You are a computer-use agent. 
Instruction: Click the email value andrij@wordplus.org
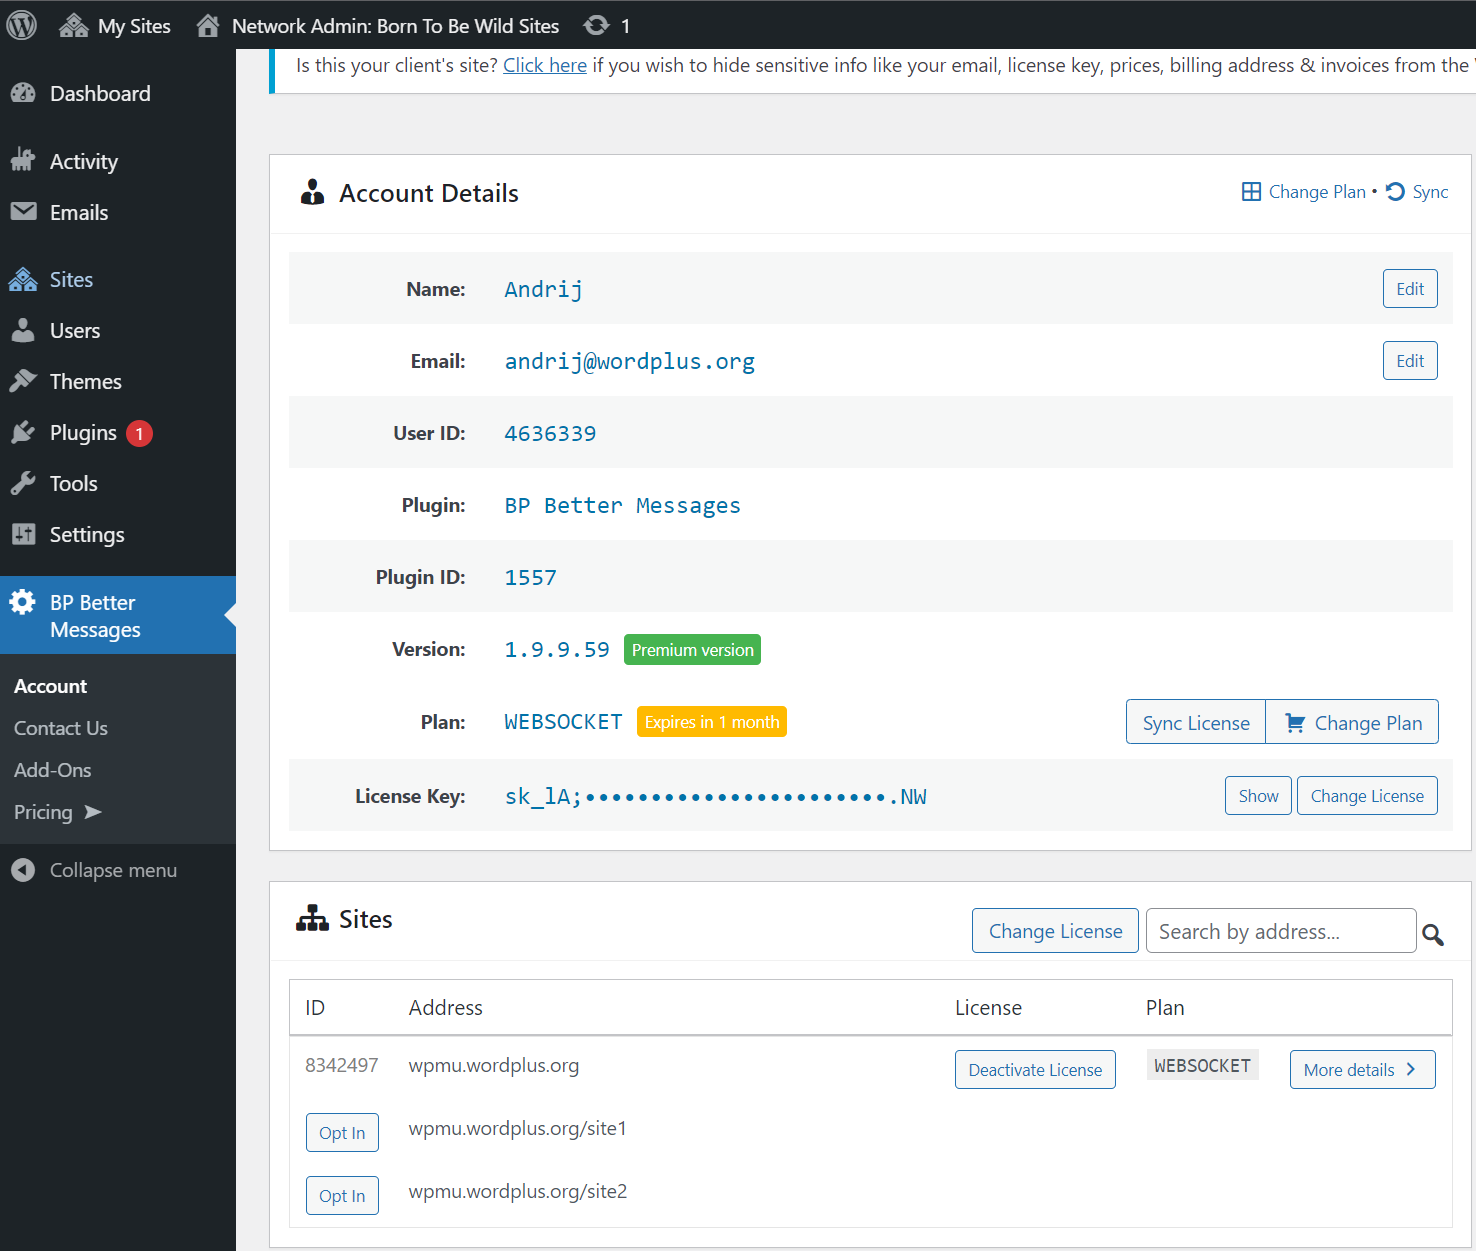tap(630, 361)
